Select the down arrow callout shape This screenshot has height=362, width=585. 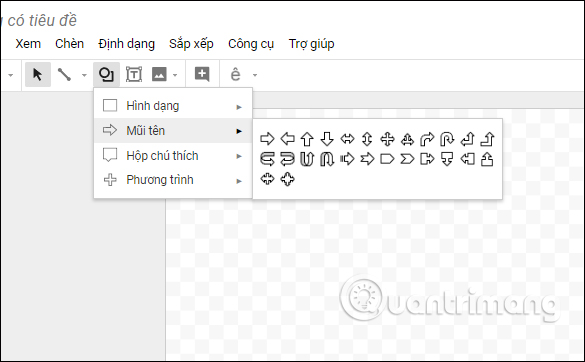click(x=447, y=159)
